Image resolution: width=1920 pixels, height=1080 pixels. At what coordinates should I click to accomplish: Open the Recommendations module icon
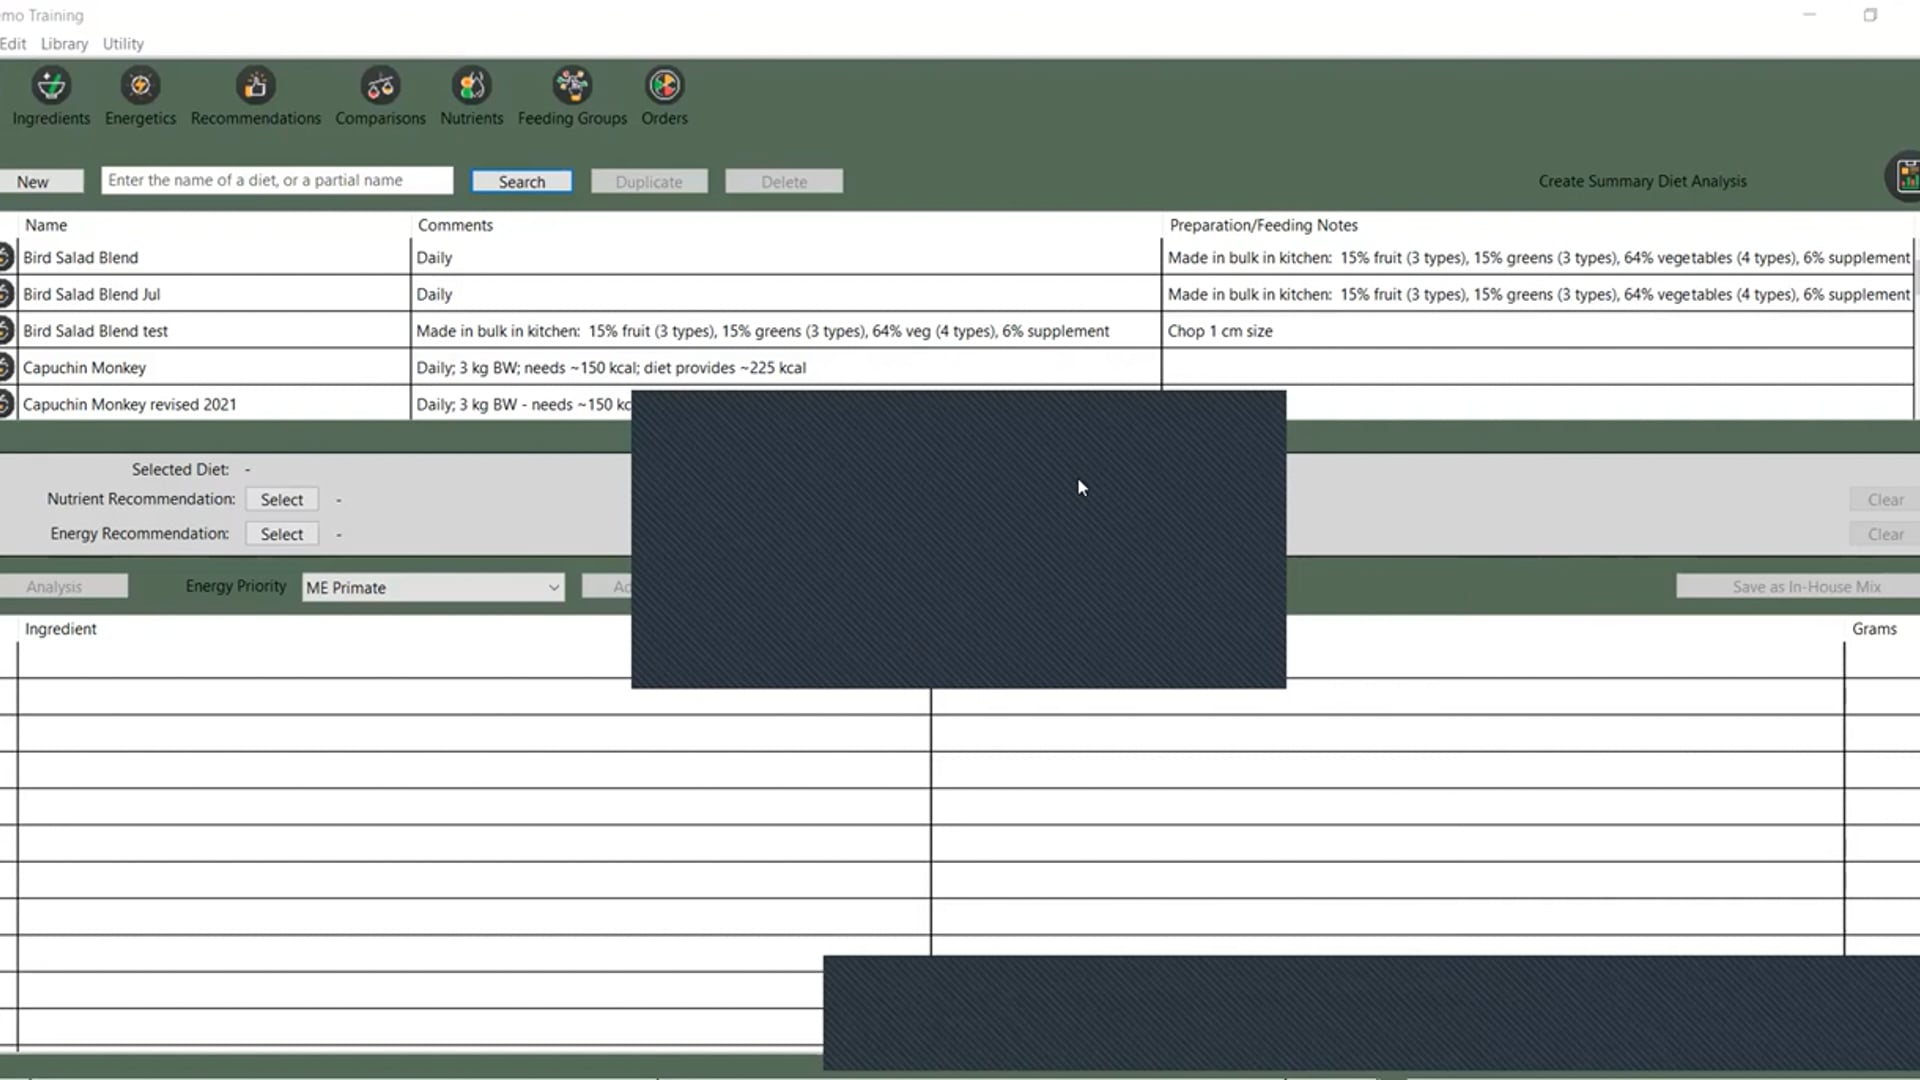(256, 86)
